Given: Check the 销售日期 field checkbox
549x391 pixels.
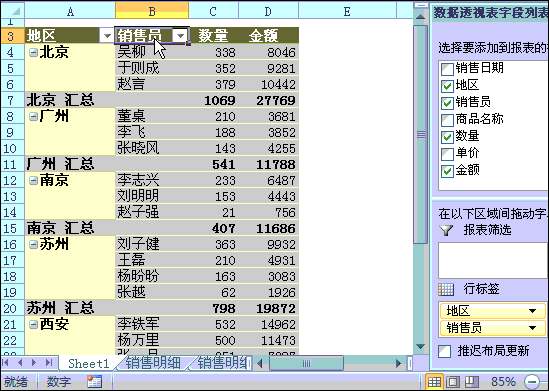Looking at the screenshot, I should (447, 69).
